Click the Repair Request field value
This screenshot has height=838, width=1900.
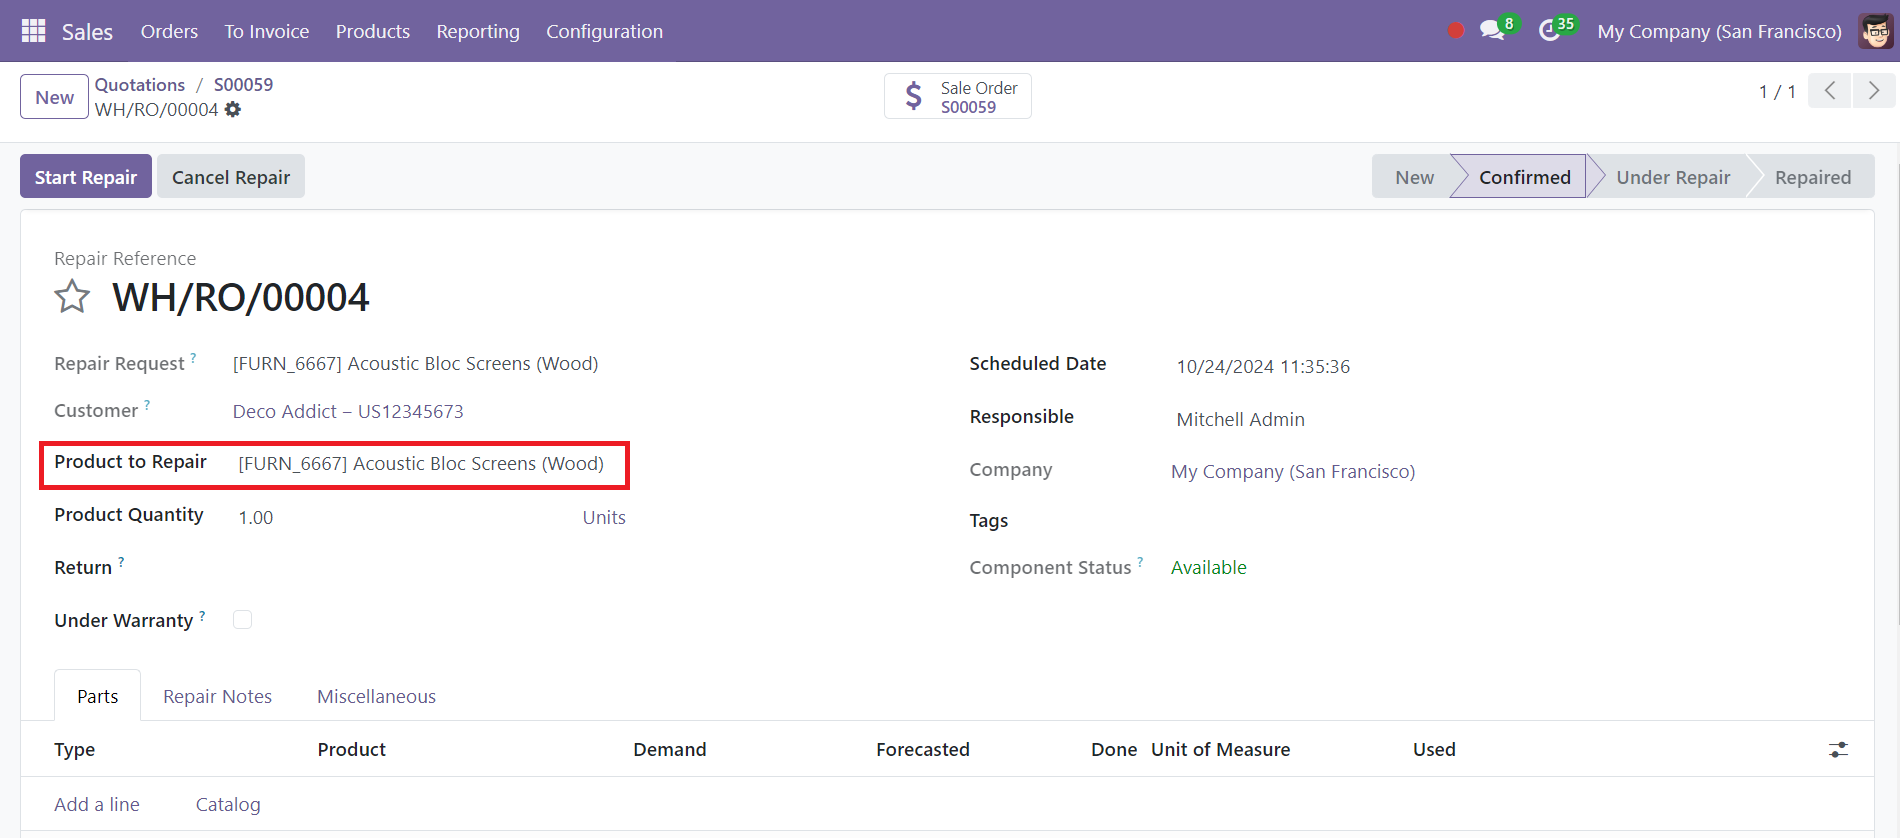pos(415,363)
